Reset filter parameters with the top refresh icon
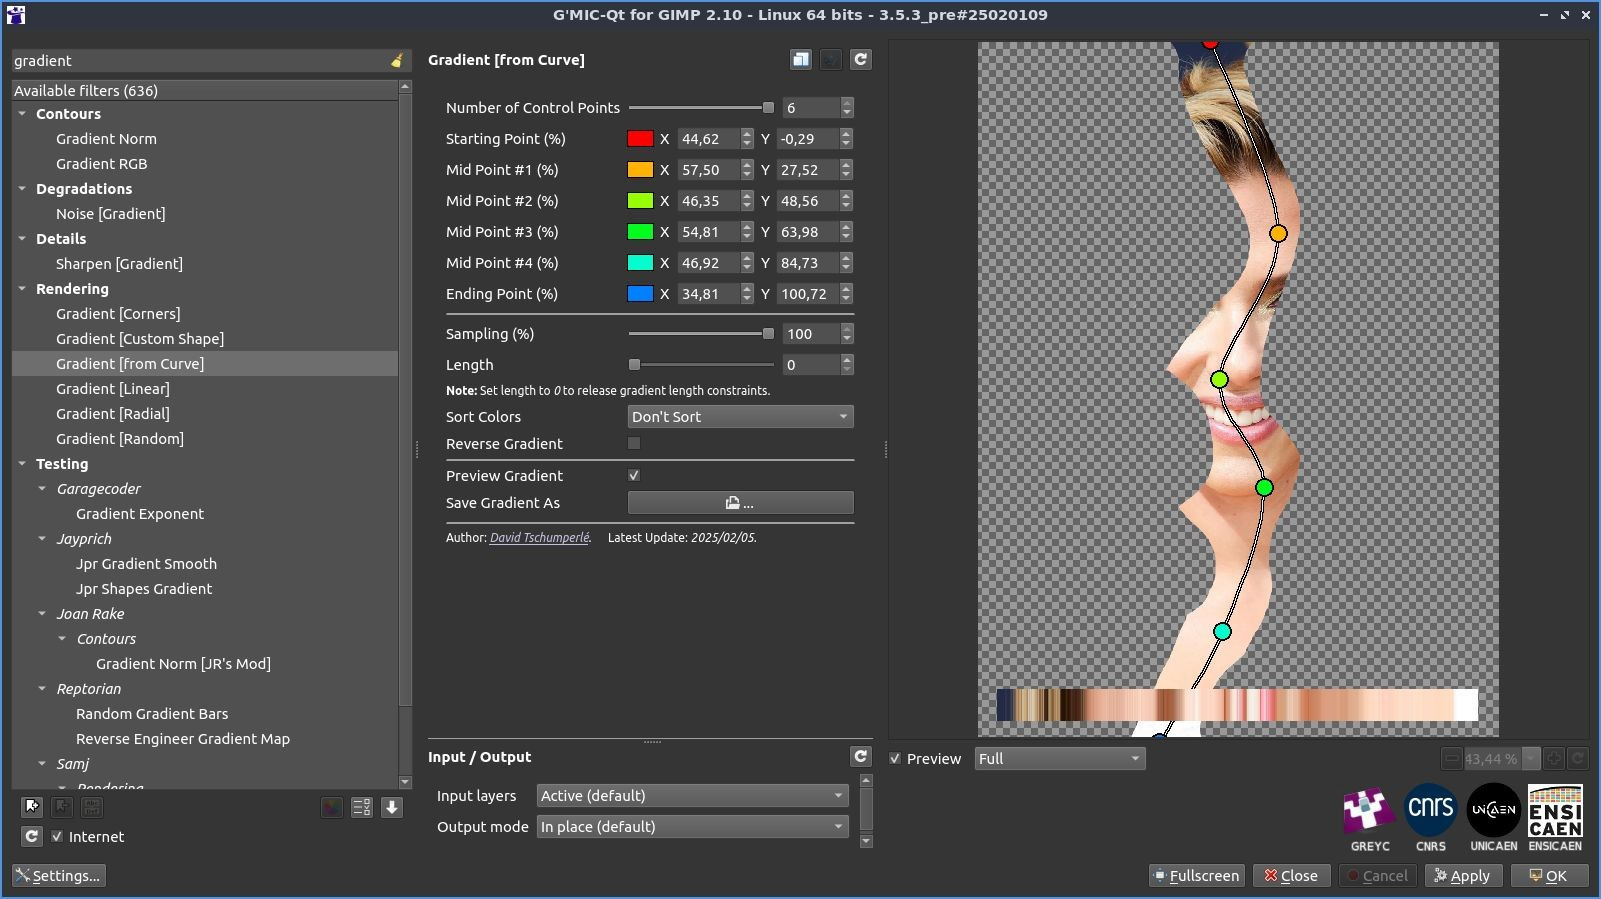This screenshot has width=1601, height=899. [860, 60]
